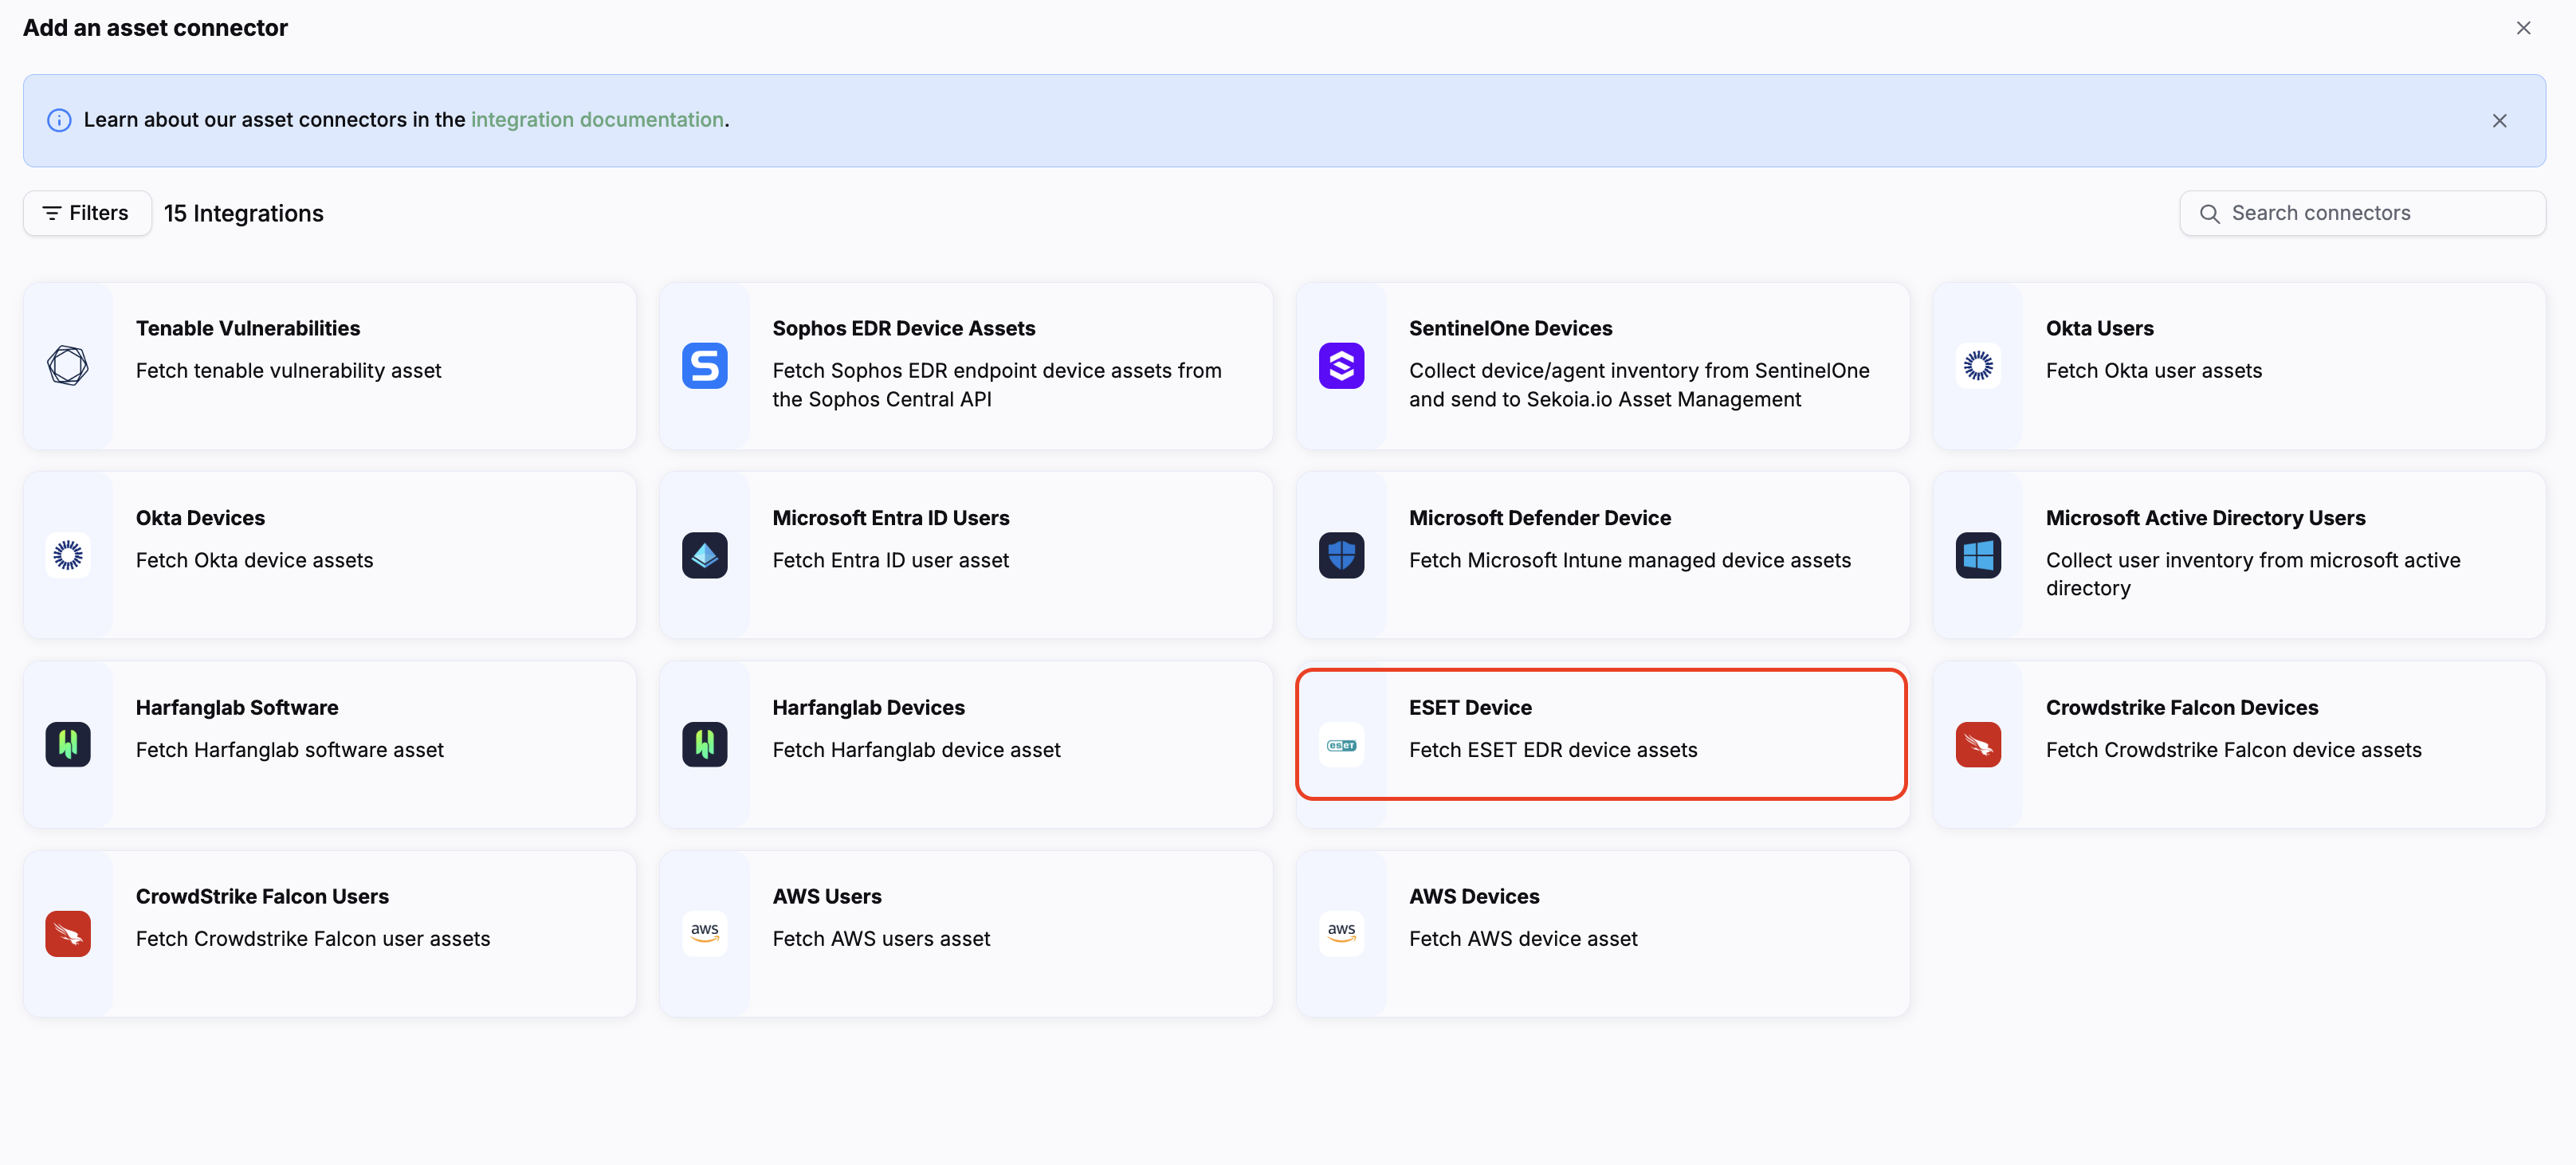Click 'Fetch Harfanglab device asset' description
The image size is (2576, 1165).
916,750
